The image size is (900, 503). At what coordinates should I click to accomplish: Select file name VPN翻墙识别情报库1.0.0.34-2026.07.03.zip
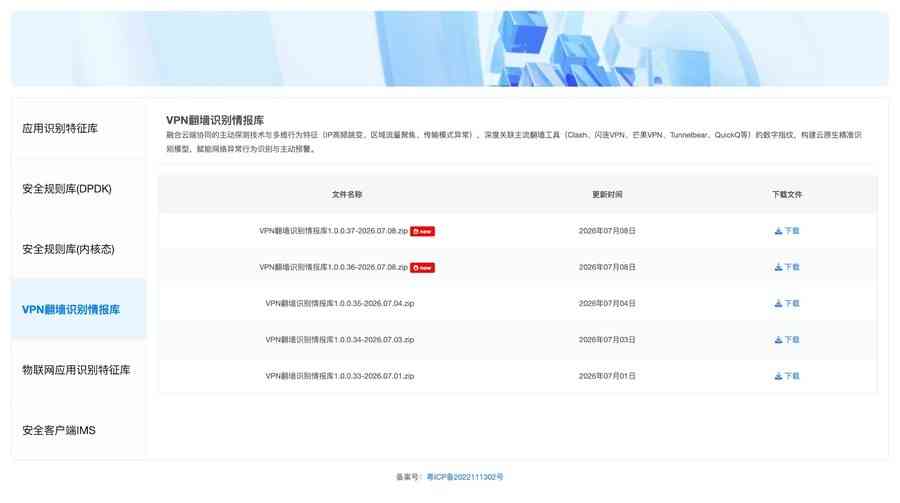pyautogui.click(x=340, y=340)
